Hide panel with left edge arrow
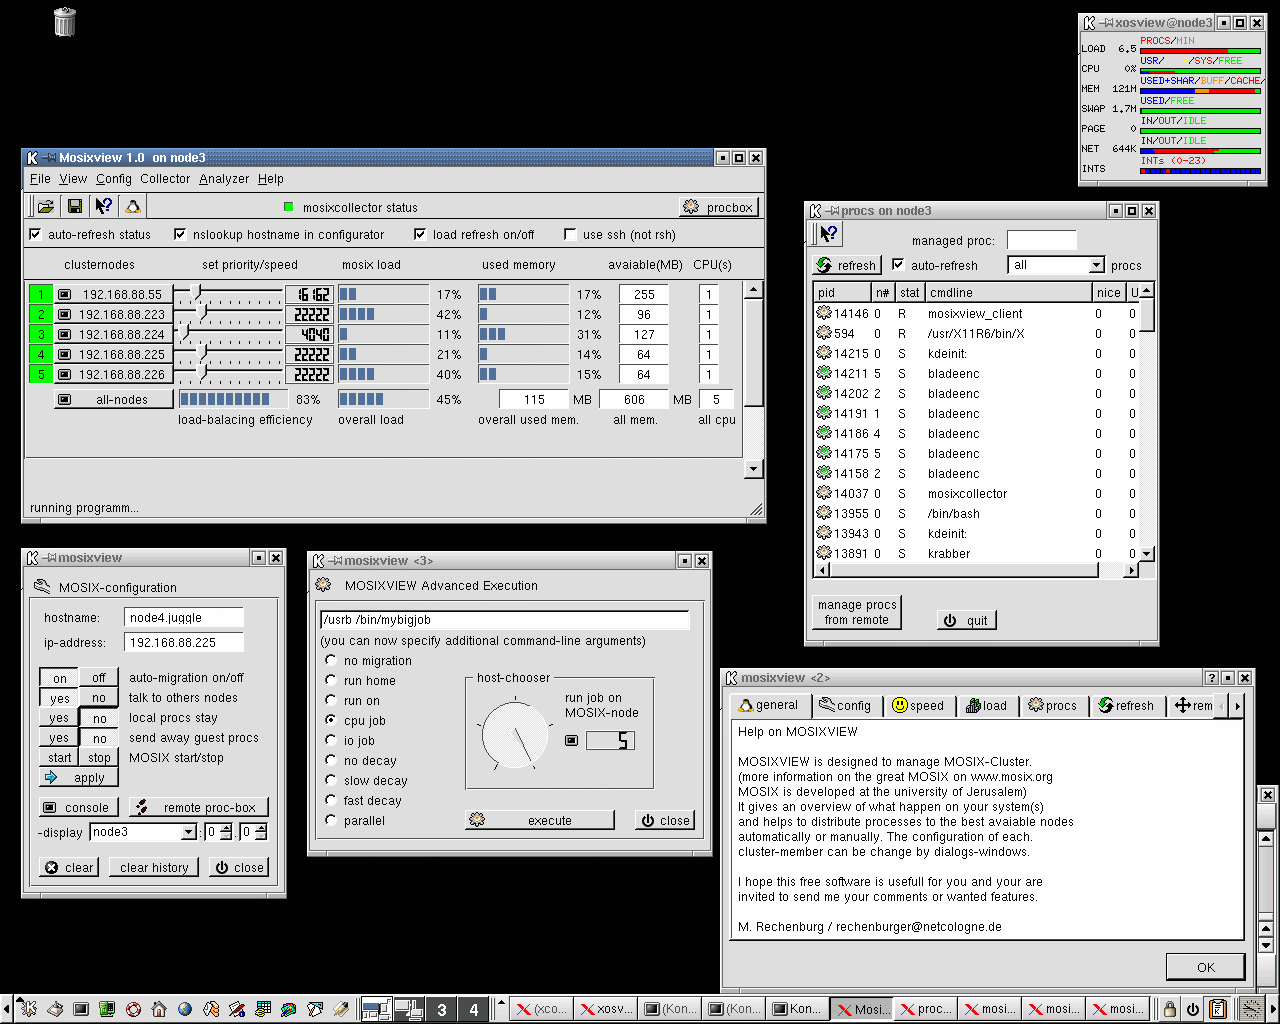This screenshot has height=1024, width=1280. (6, 1009)
